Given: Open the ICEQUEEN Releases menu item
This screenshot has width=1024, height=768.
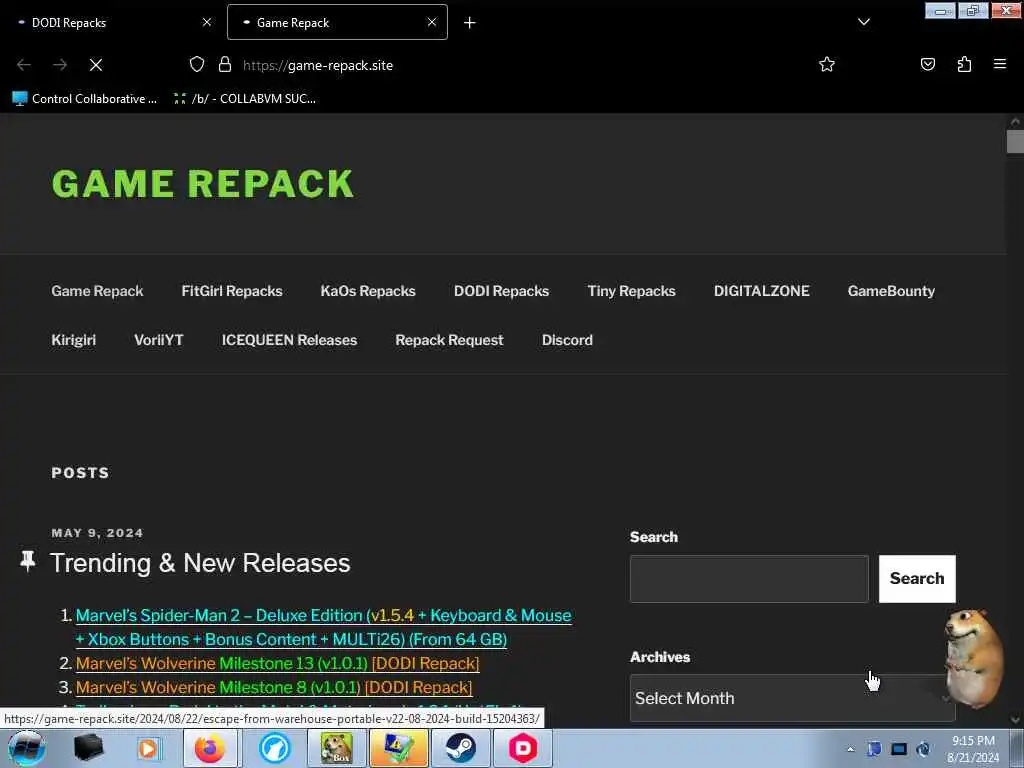Looking at the screenshot, I should 289,340.
